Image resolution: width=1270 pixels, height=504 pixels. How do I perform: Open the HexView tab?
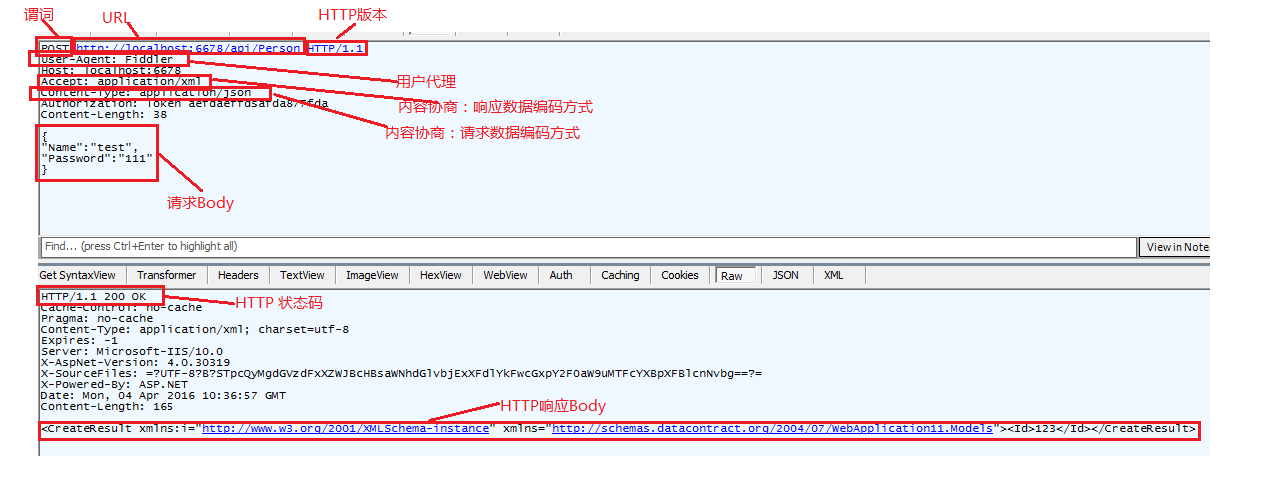click(441, 275)
